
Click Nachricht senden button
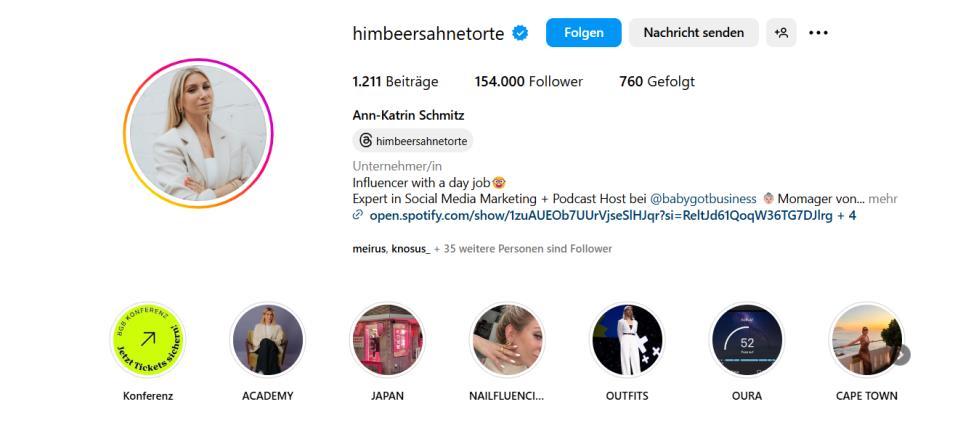pos(694,33)
